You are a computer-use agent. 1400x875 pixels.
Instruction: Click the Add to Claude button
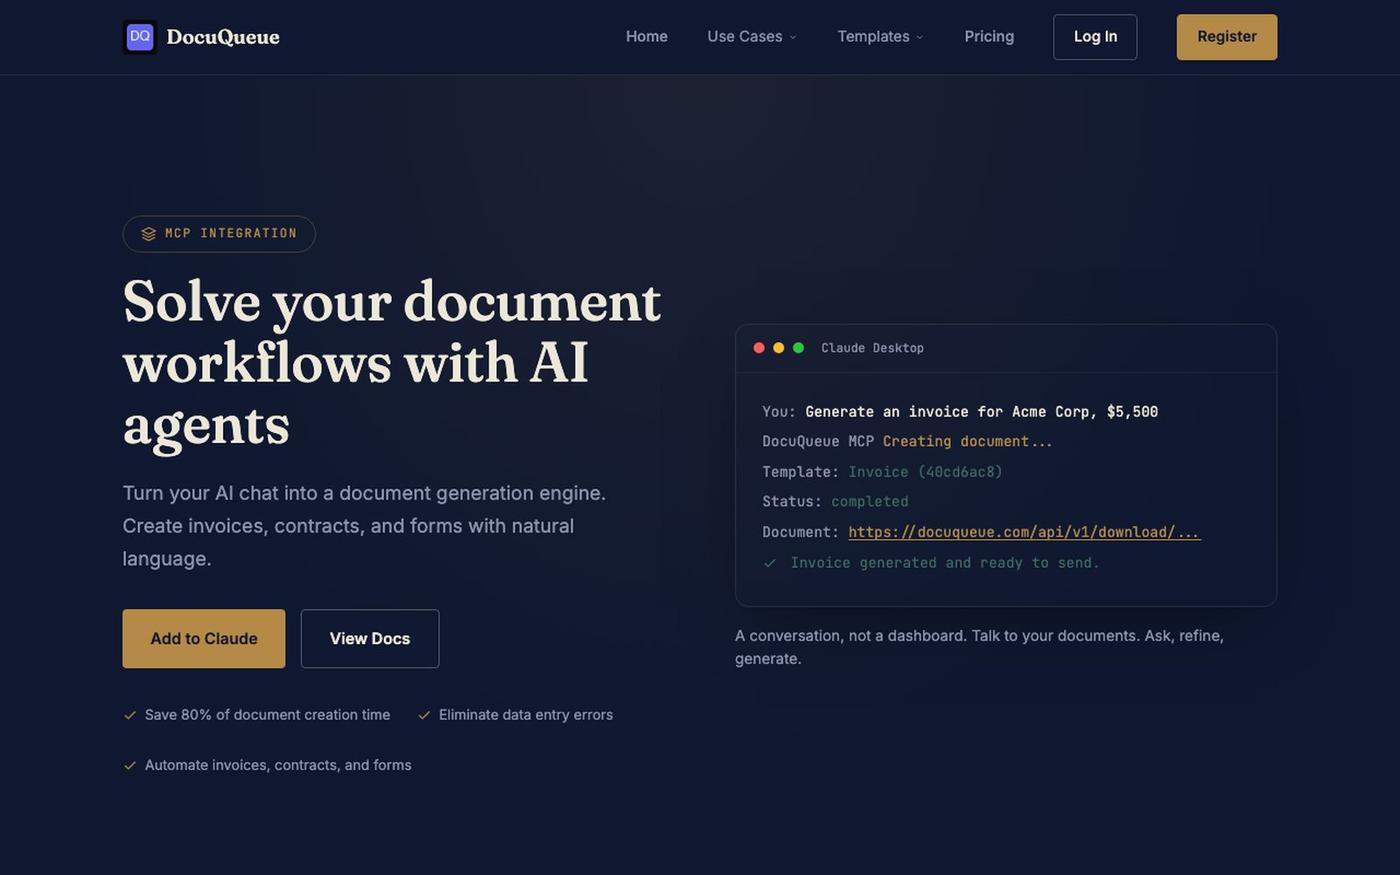point(204,639)
